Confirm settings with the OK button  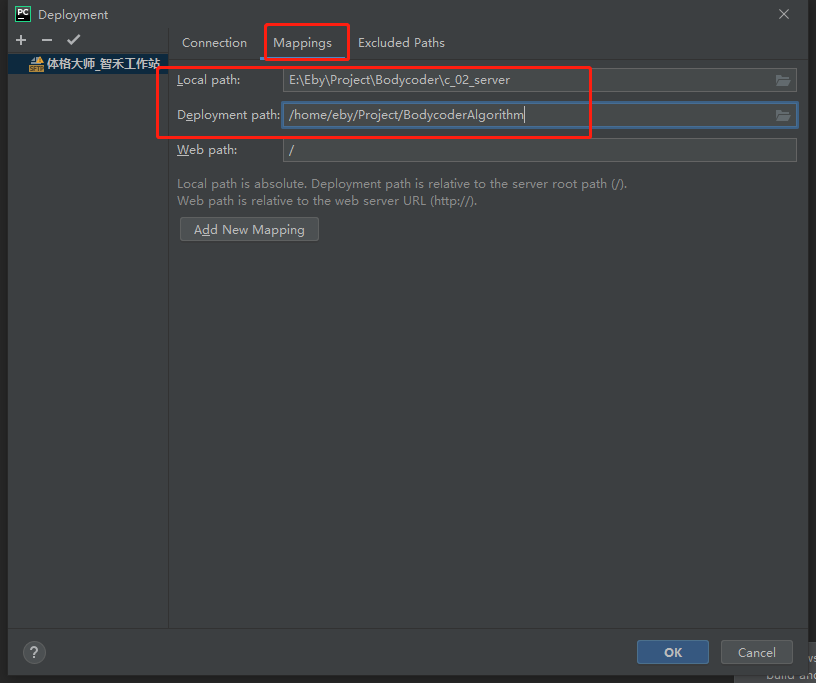click(672, 652)
